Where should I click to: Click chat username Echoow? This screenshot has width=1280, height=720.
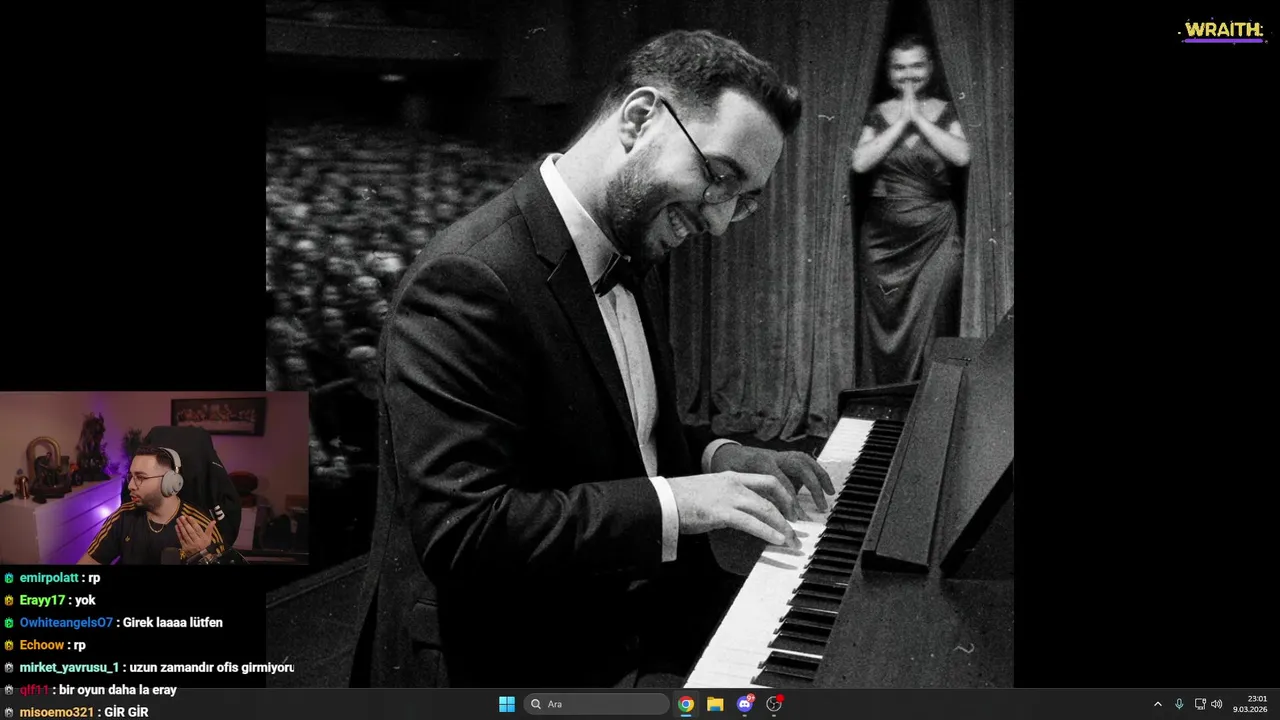[42, 645]
